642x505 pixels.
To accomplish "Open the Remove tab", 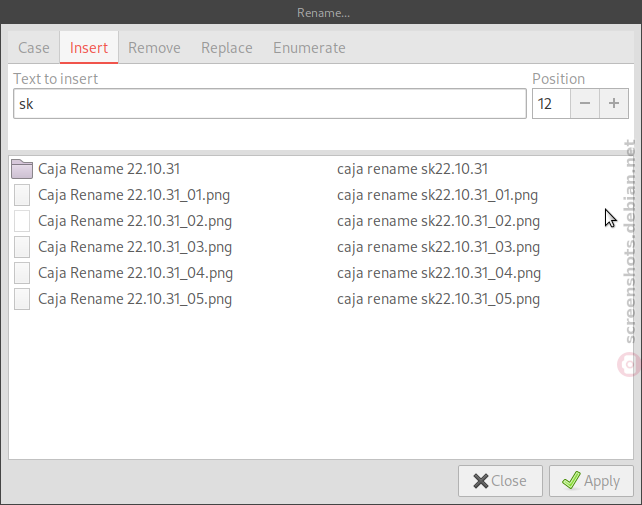I will coord(154,48).
